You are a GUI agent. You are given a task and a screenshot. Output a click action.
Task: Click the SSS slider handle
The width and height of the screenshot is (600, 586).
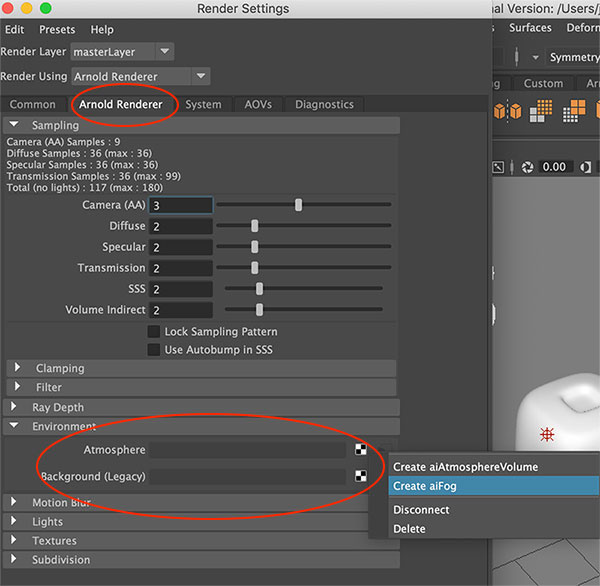click(259, 289)
